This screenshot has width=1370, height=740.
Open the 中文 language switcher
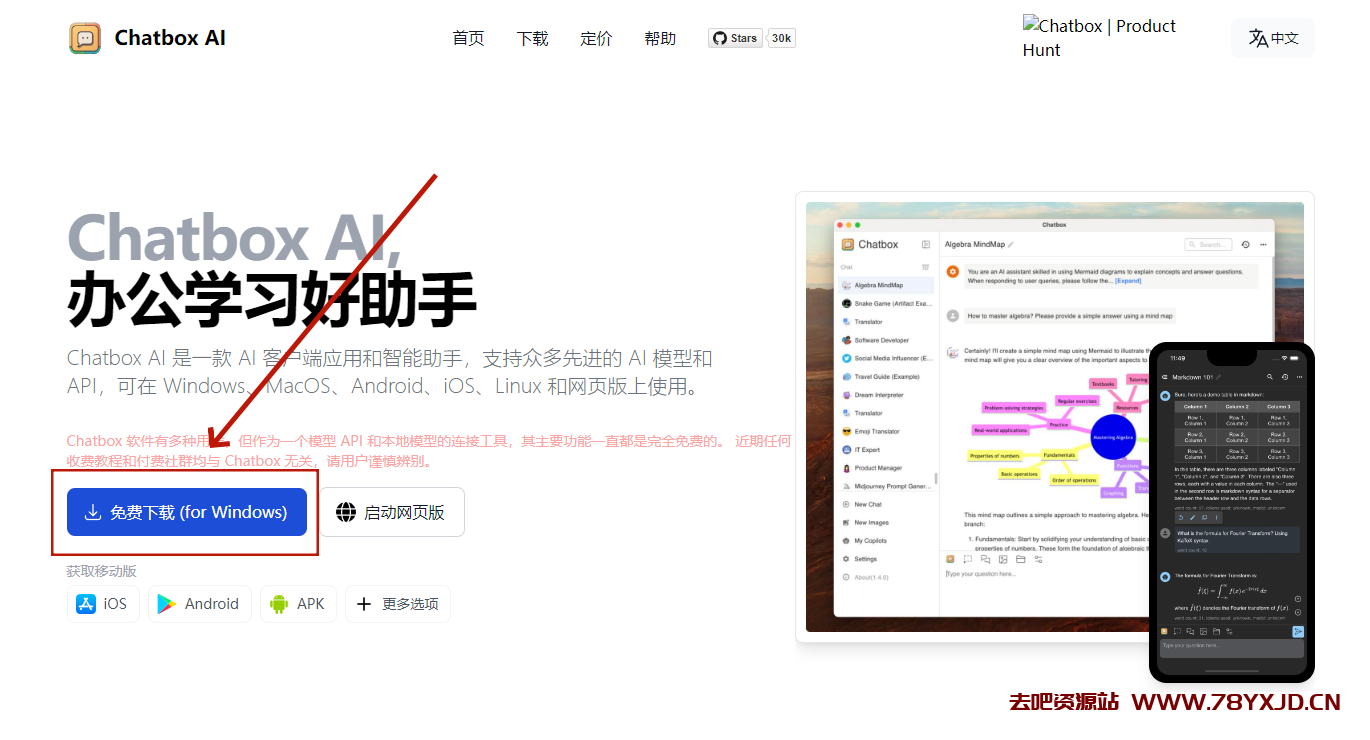click(1273, 38)
